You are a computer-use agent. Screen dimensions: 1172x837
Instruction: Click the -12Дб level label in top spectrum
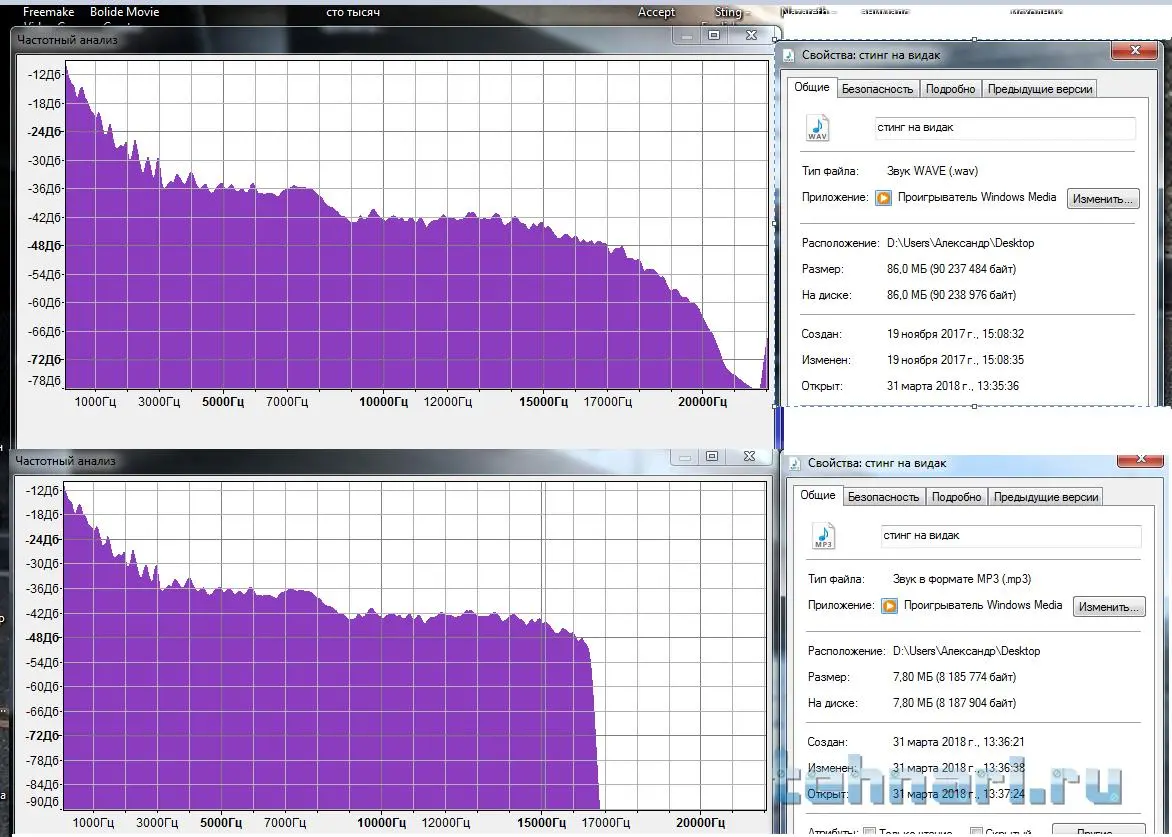[44, 75]
